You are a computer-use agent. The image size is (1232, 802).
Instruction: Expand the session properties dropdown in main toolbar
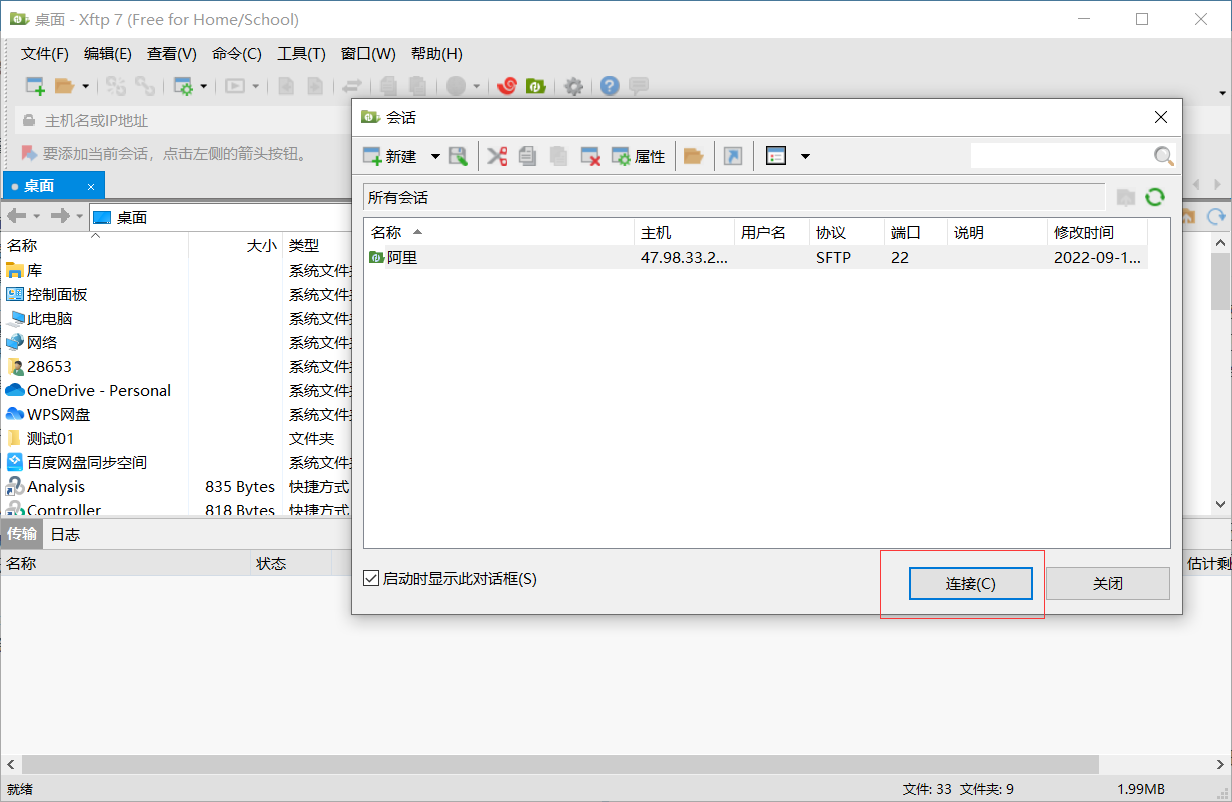point(203,86)
